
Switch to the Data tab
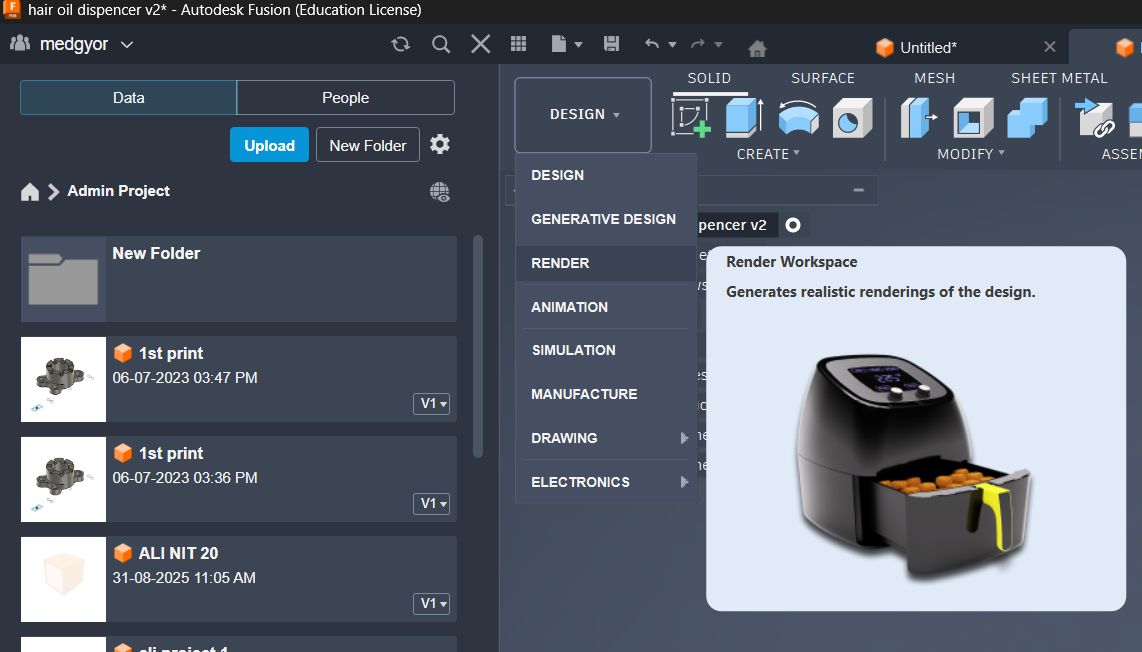[x=128, y=98]
